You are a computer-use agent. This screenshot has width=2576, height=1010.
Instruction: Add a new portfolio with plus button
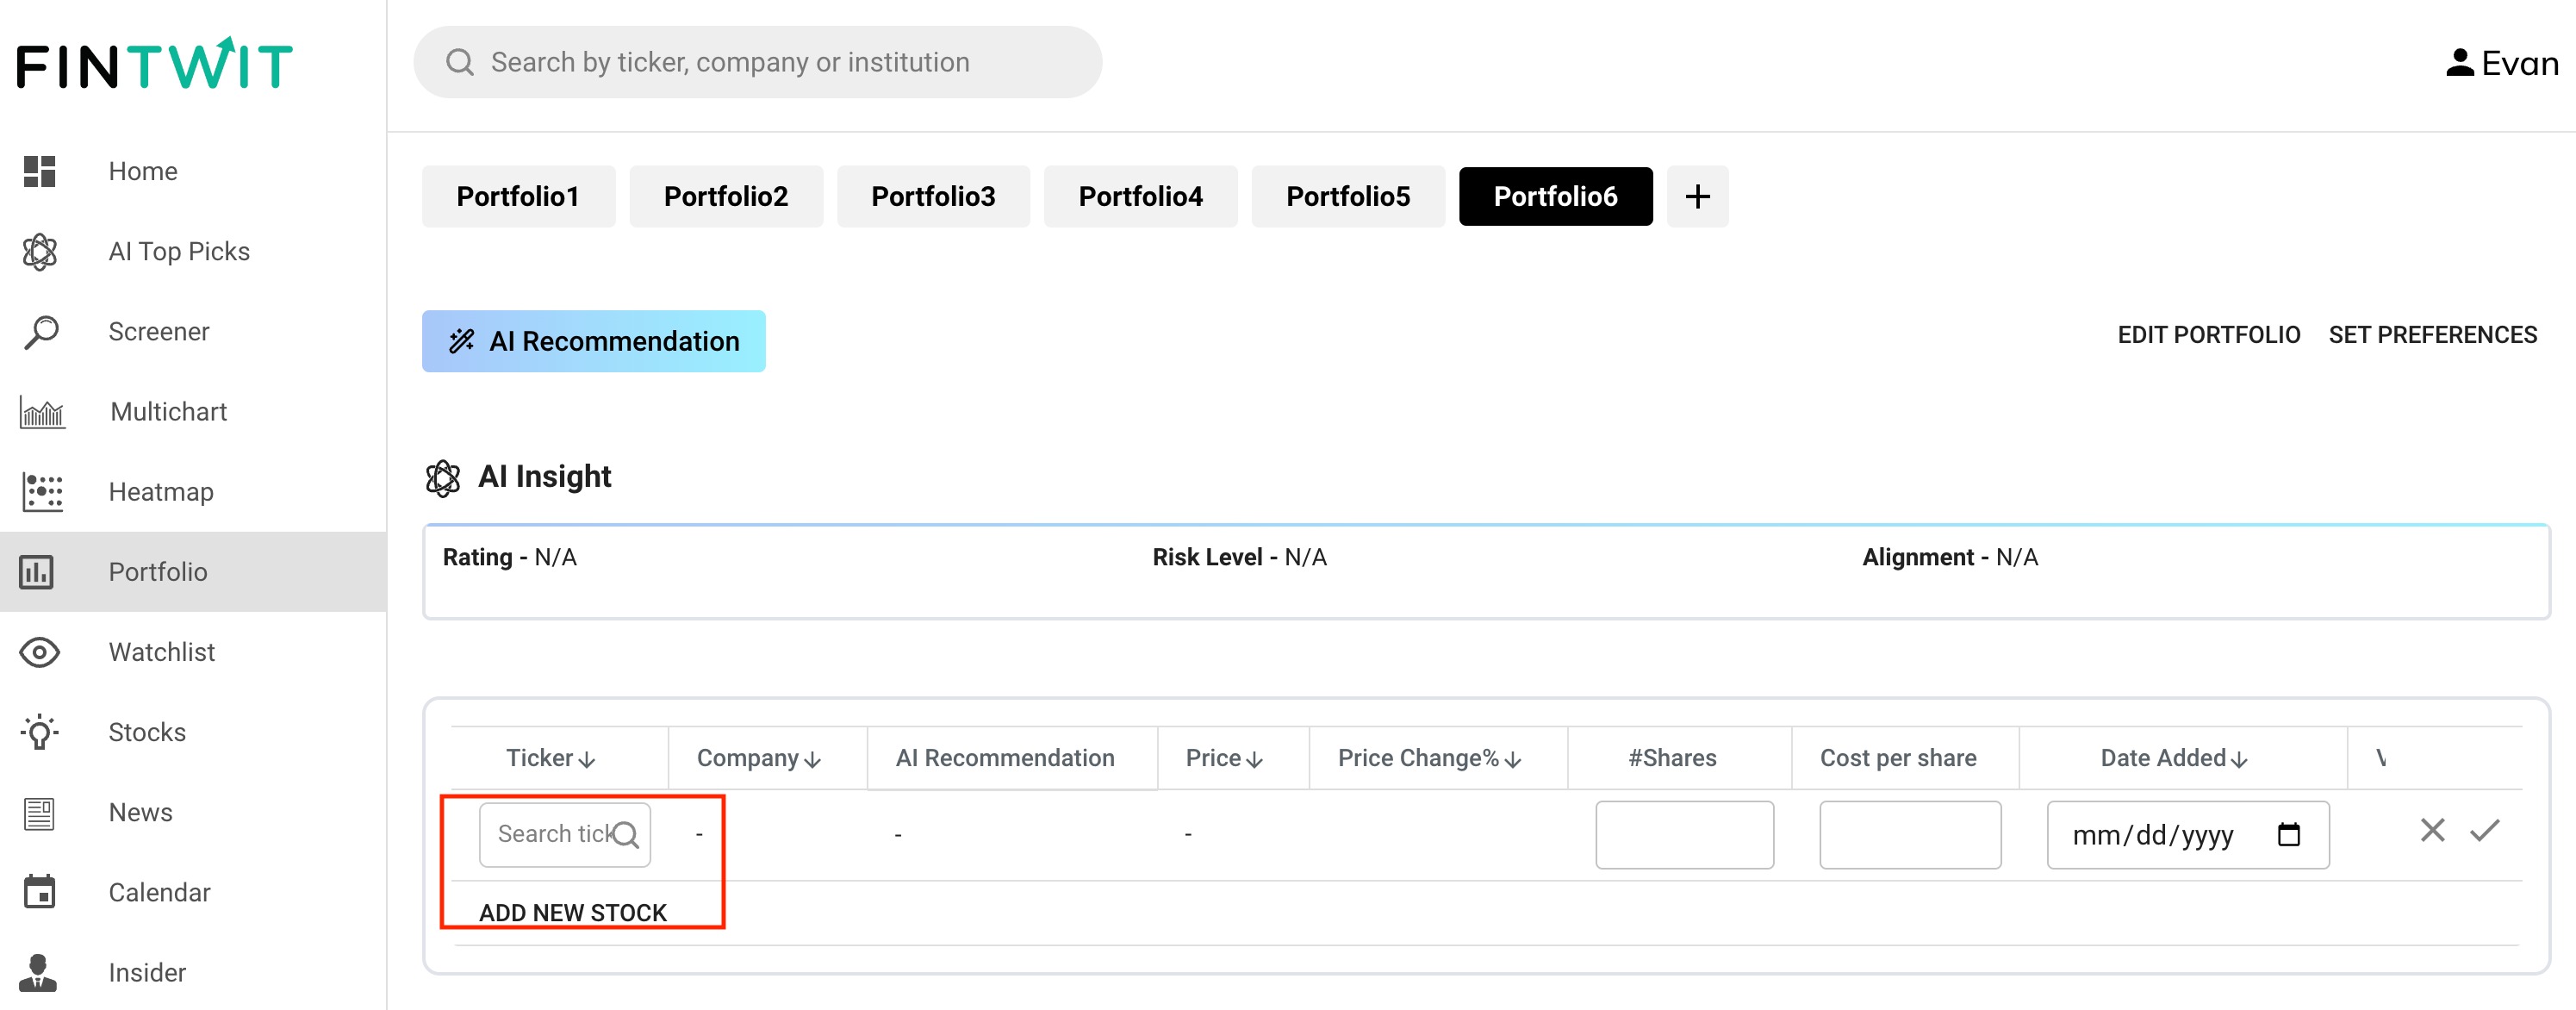[1697, 197]
